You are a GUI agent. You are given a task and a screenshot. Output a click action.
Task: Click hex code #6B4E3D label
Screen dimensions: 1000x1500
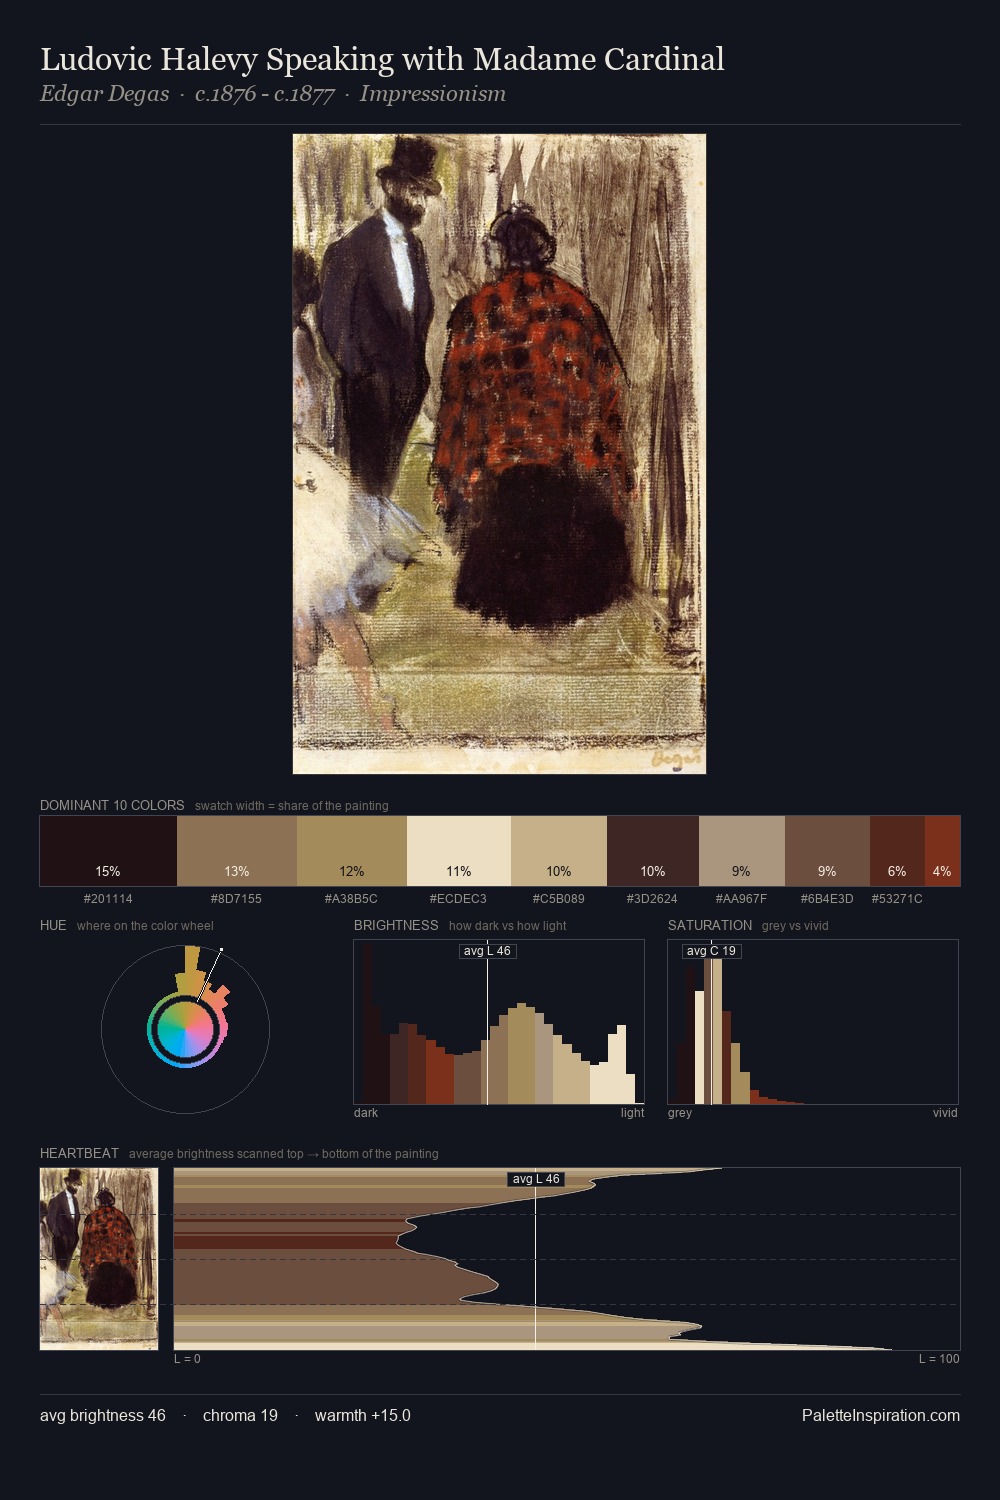point(827,899)
